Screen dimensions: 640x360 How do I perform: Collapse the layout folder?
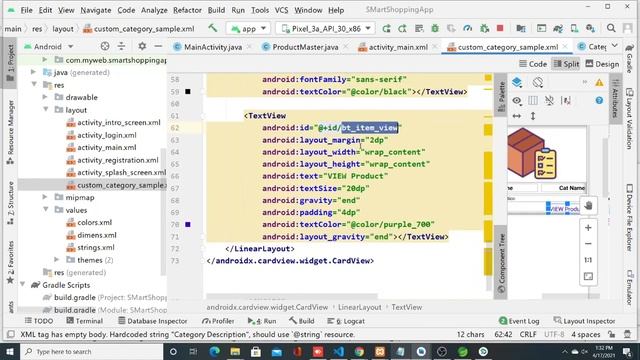(46, 109)
